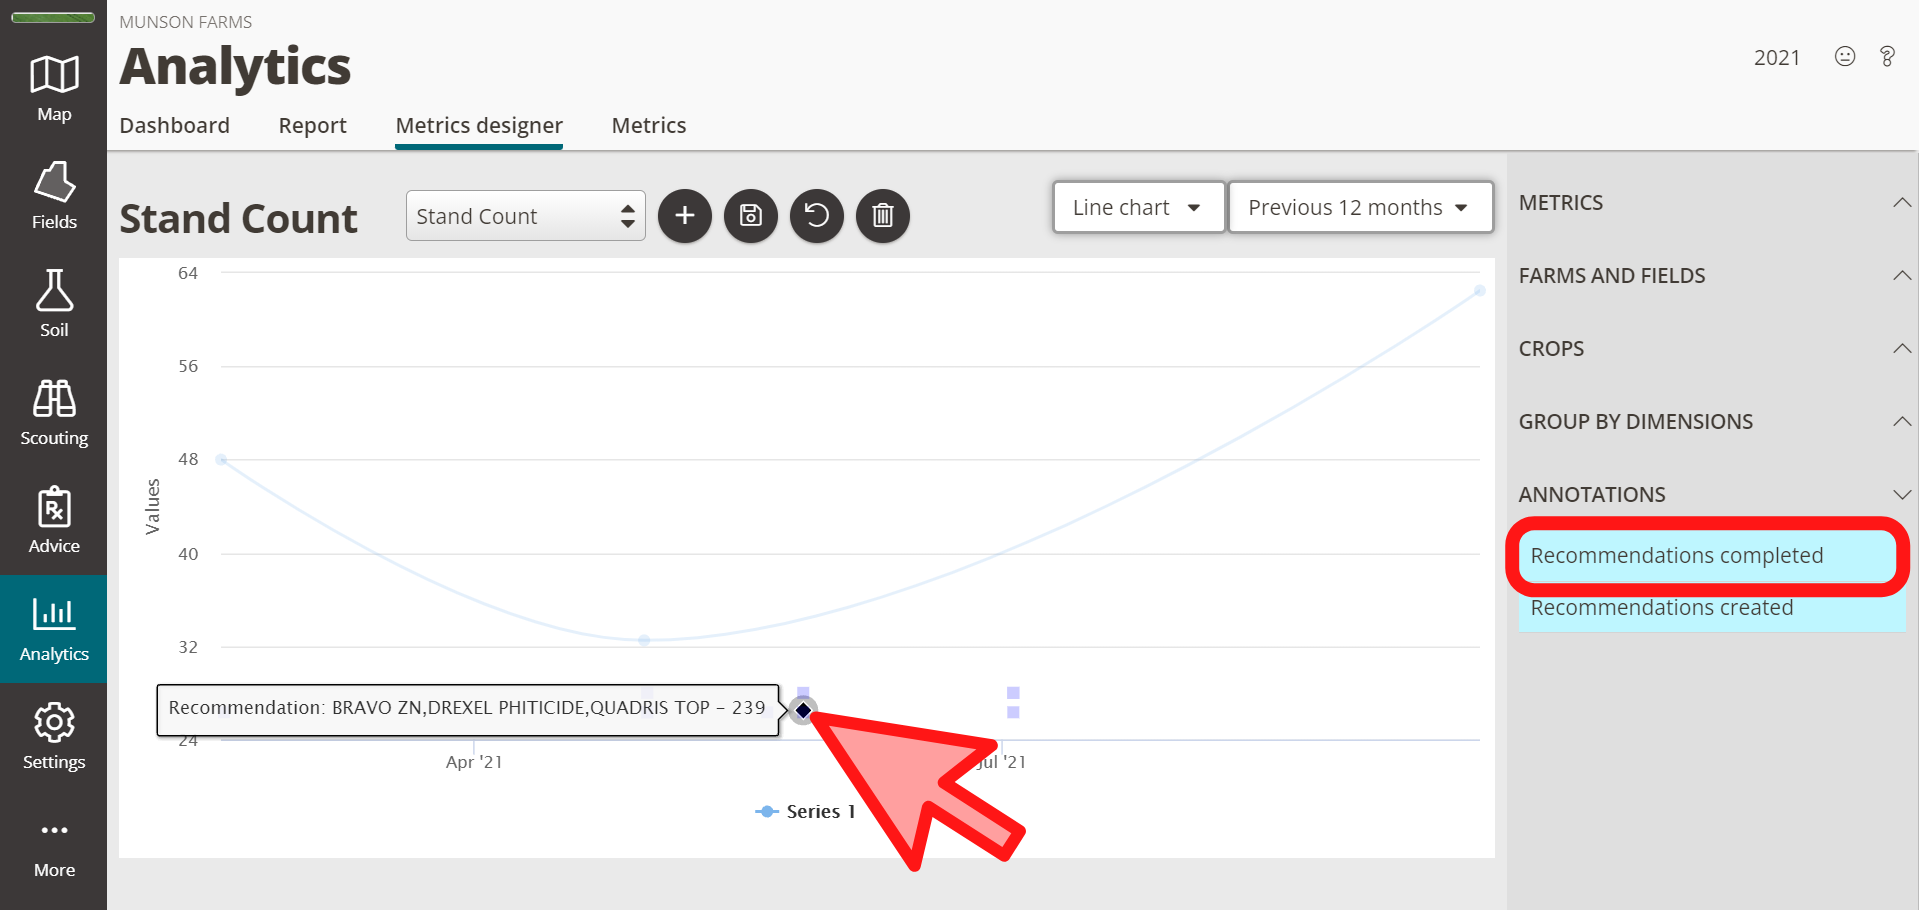The height and width of the screenshot is (910, 1919).
Task: Click the annotation squares near Jul '21
Action: point(1013,702)
